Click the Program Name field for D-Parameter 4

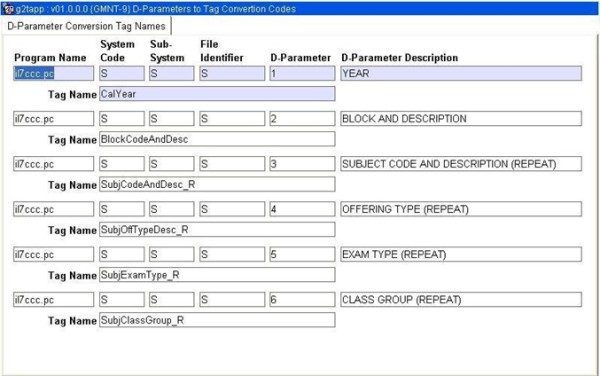[x=54, y=209]
